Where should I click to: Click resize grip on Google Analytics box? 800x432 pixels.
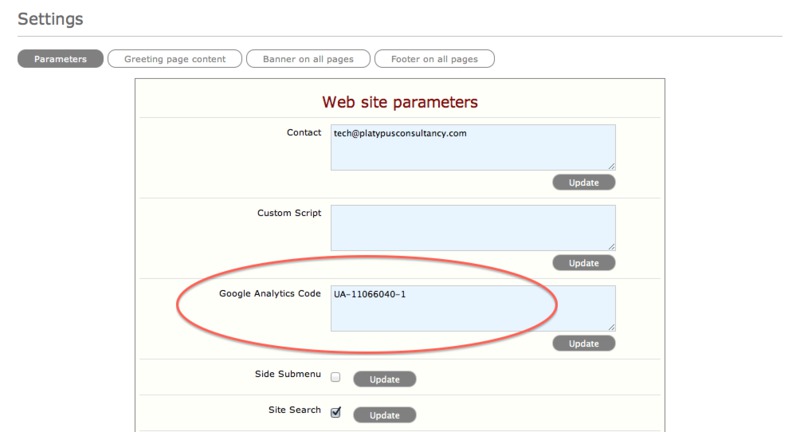[x=611, y=326]
